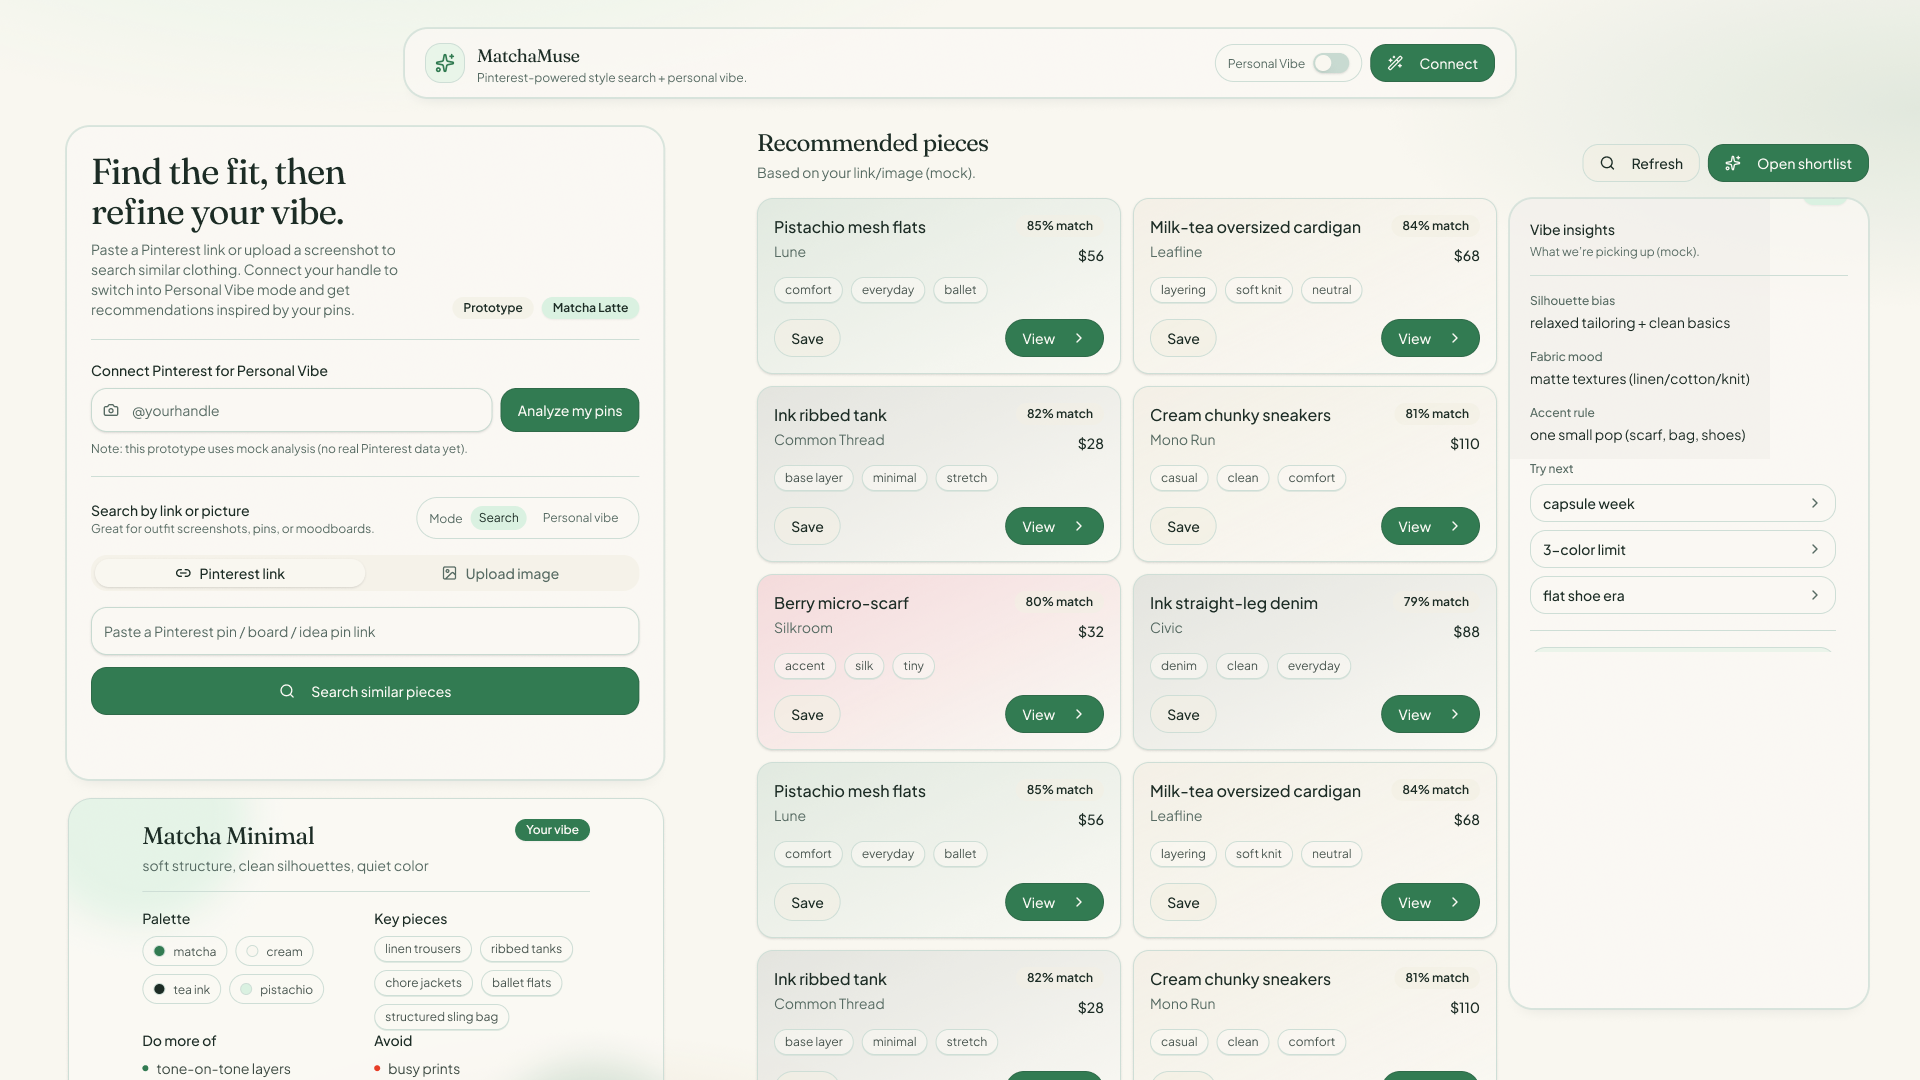Click 79% match badge on denim card
The height and width of the screenshot is (1080, 1920).
pos(1436,602)
